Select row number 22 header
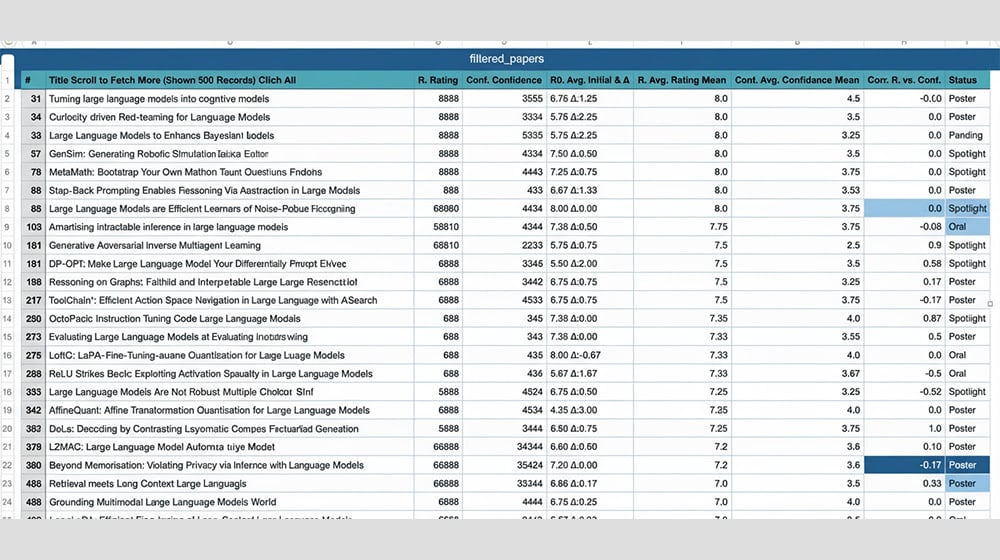 click(8, 465)
